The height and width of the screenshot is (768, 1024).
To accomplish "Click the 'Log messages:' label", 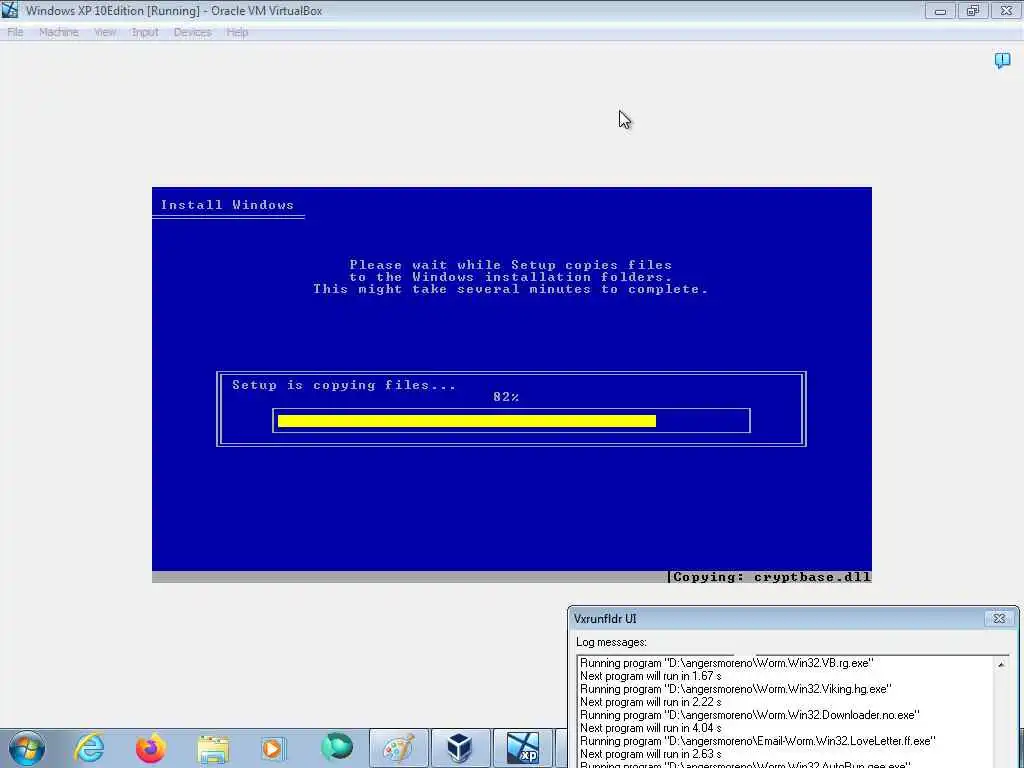I will [611, 643].
